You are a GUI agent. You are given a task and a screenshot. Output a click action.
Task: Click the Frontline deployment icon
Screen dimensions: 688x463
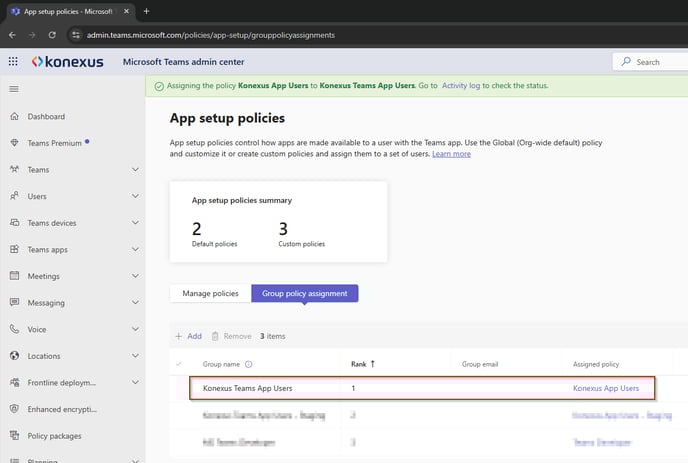coord(14,382)
